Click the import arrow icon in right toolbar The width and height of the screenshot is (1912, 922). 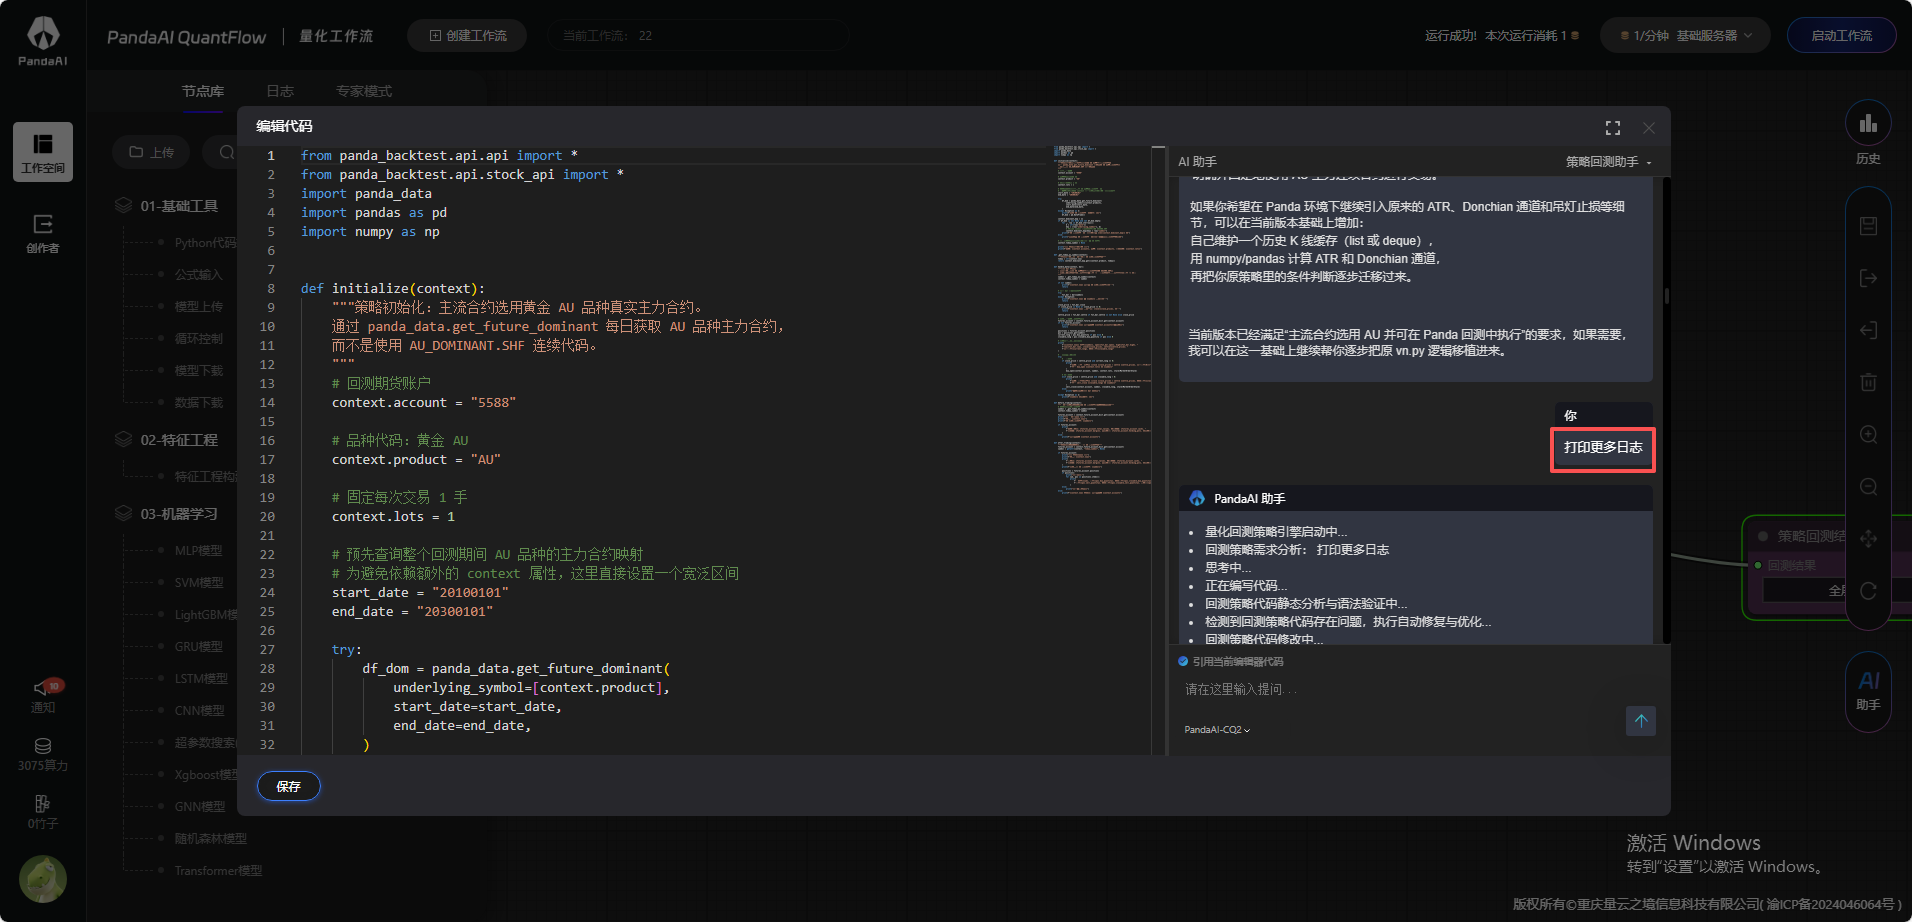tap(1868, 330)
